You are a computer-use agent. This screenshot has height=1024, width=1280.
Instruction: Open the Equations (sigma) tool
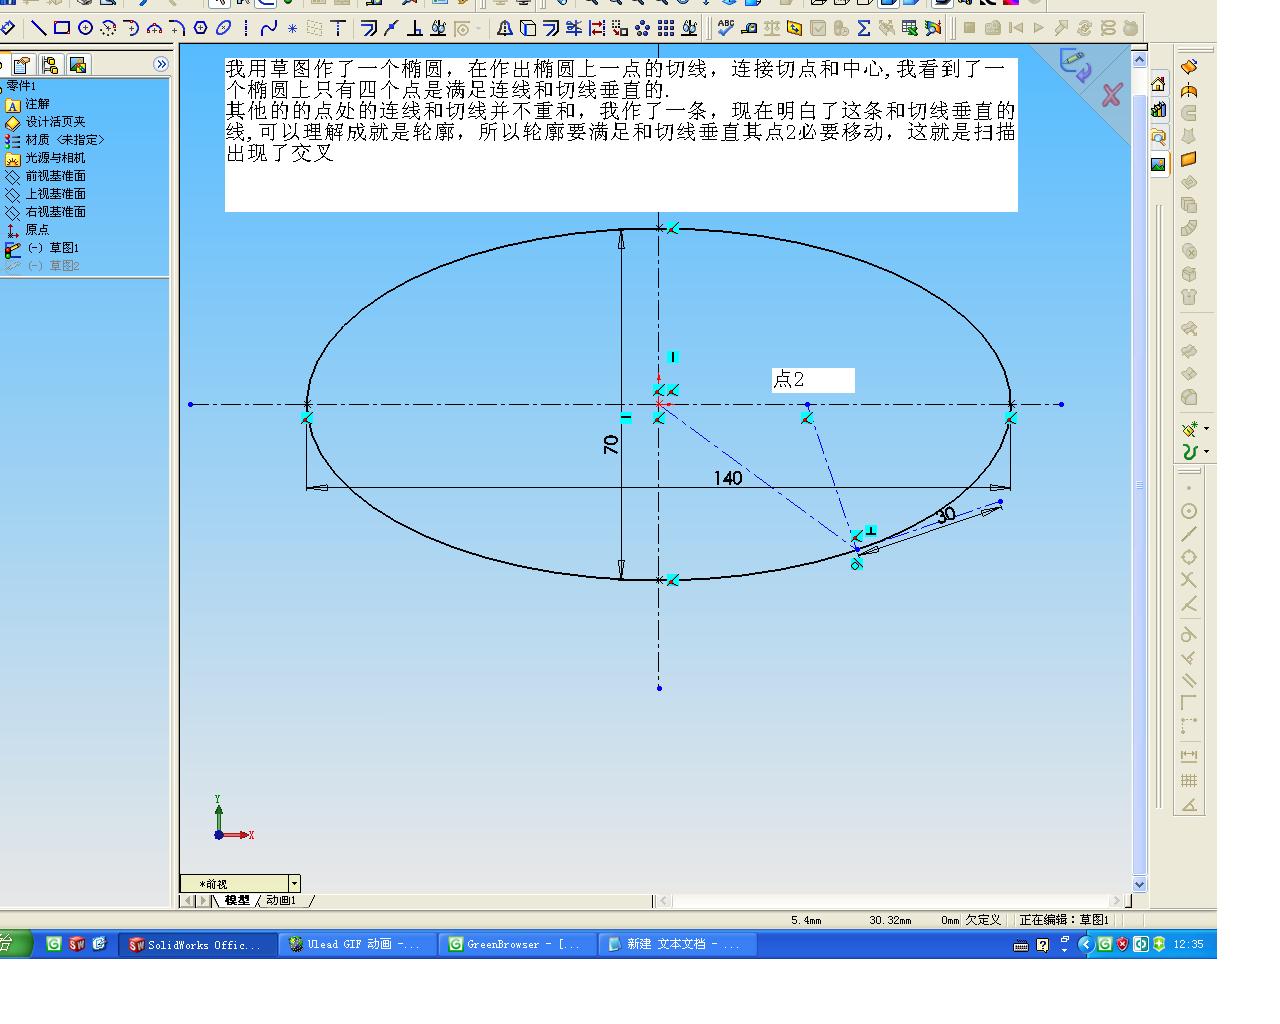point(864,28)
